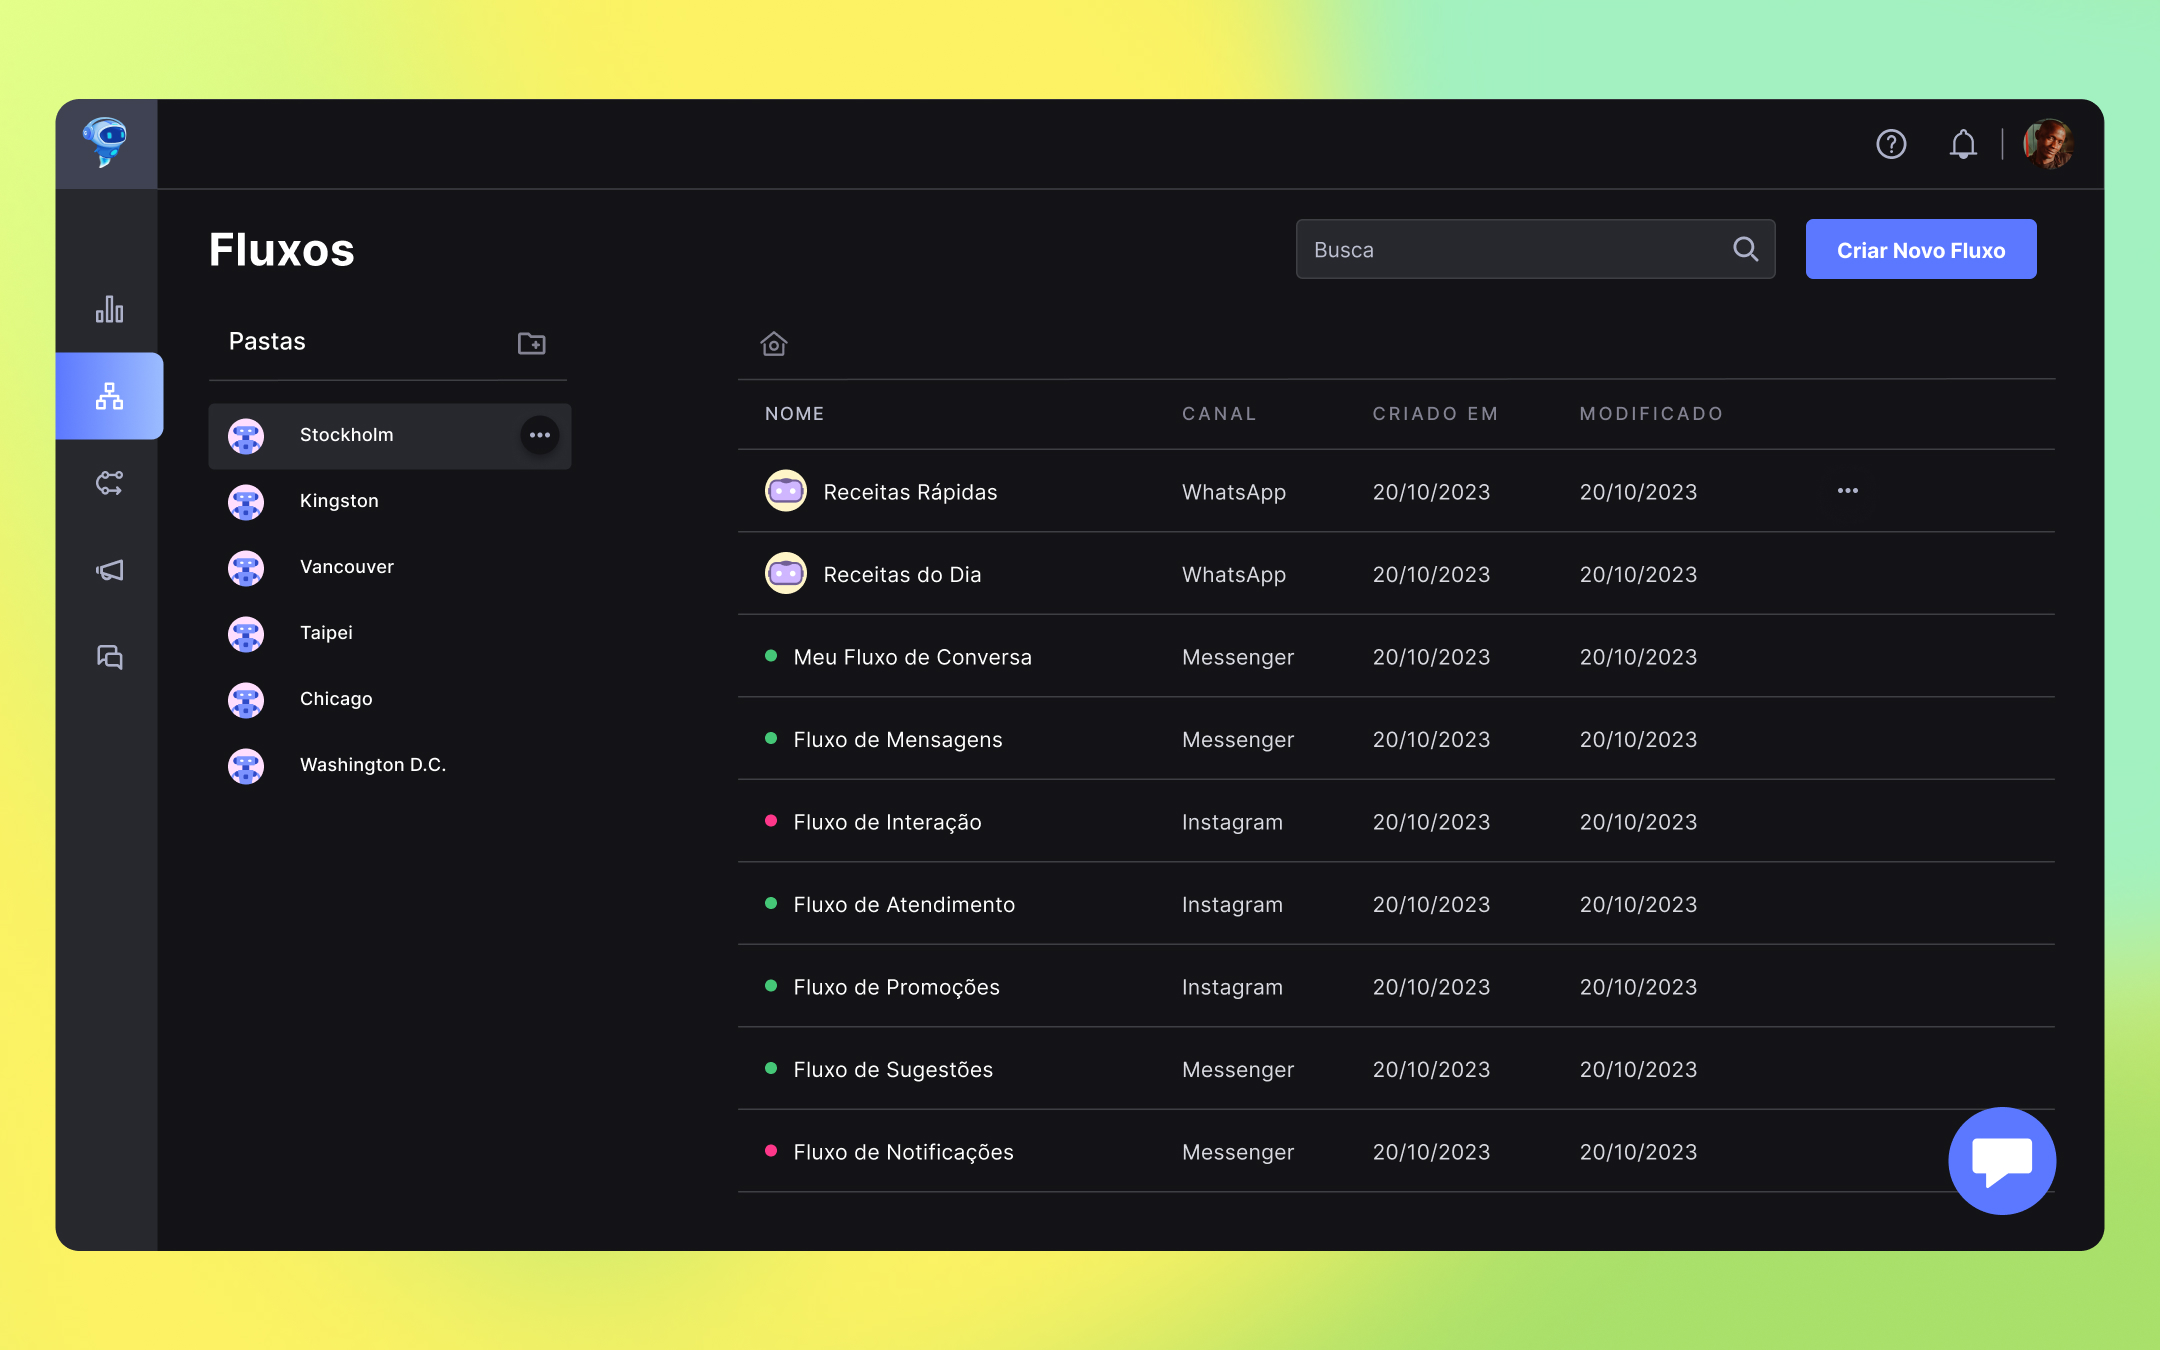Click the Fluxos page title
The image size is (2160, 1350).
pyautogui.click(x=281, y=250)
